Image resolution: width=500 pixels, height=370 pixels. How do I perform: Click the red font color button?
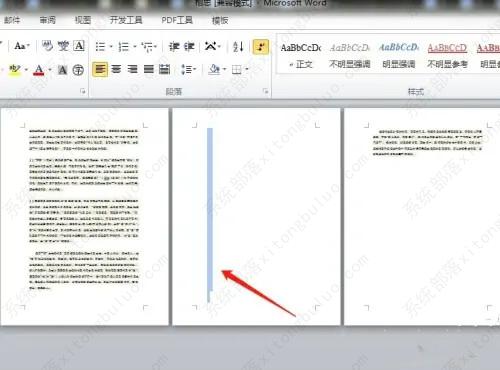[x=39, y=70]
